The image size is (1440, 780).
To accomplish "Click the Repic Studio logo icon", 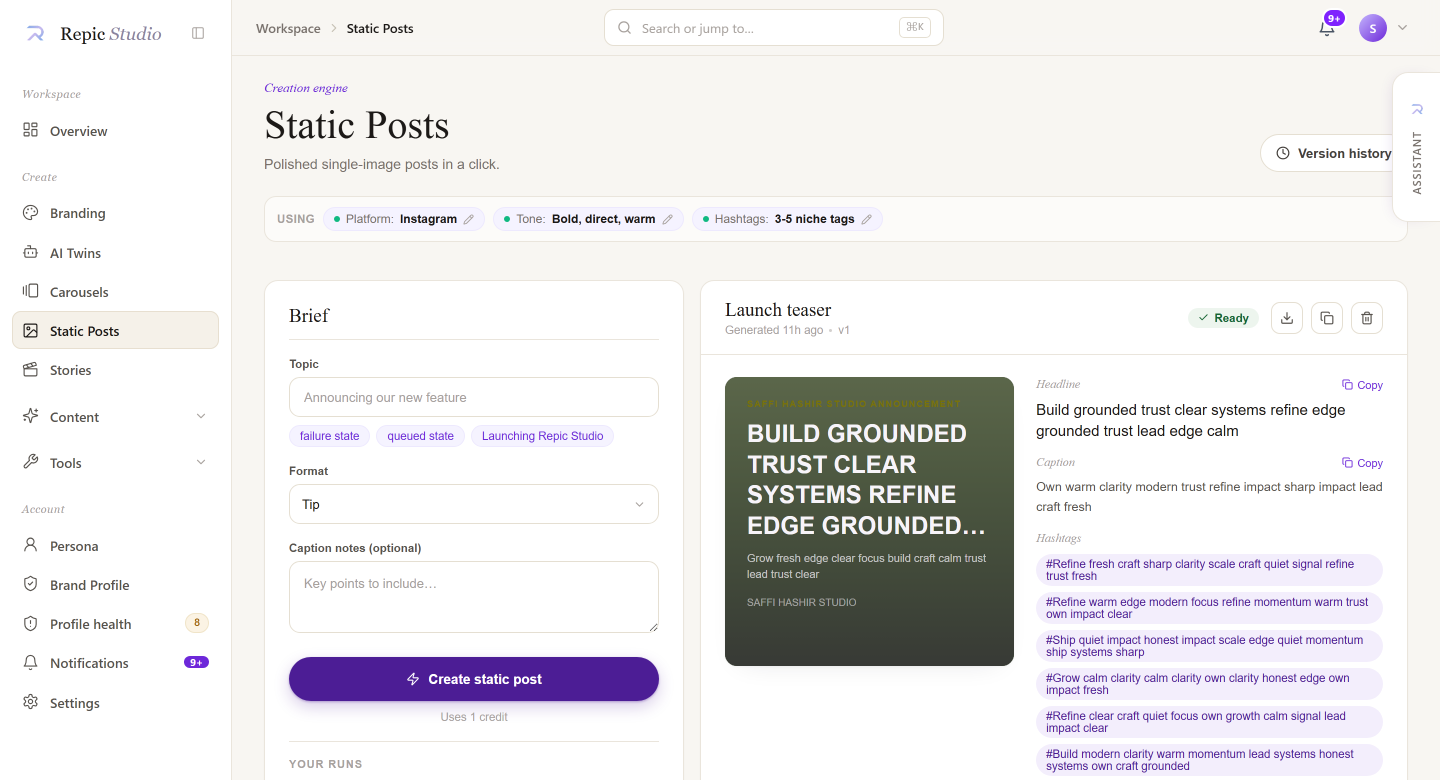I will click(x=35, y=33).
